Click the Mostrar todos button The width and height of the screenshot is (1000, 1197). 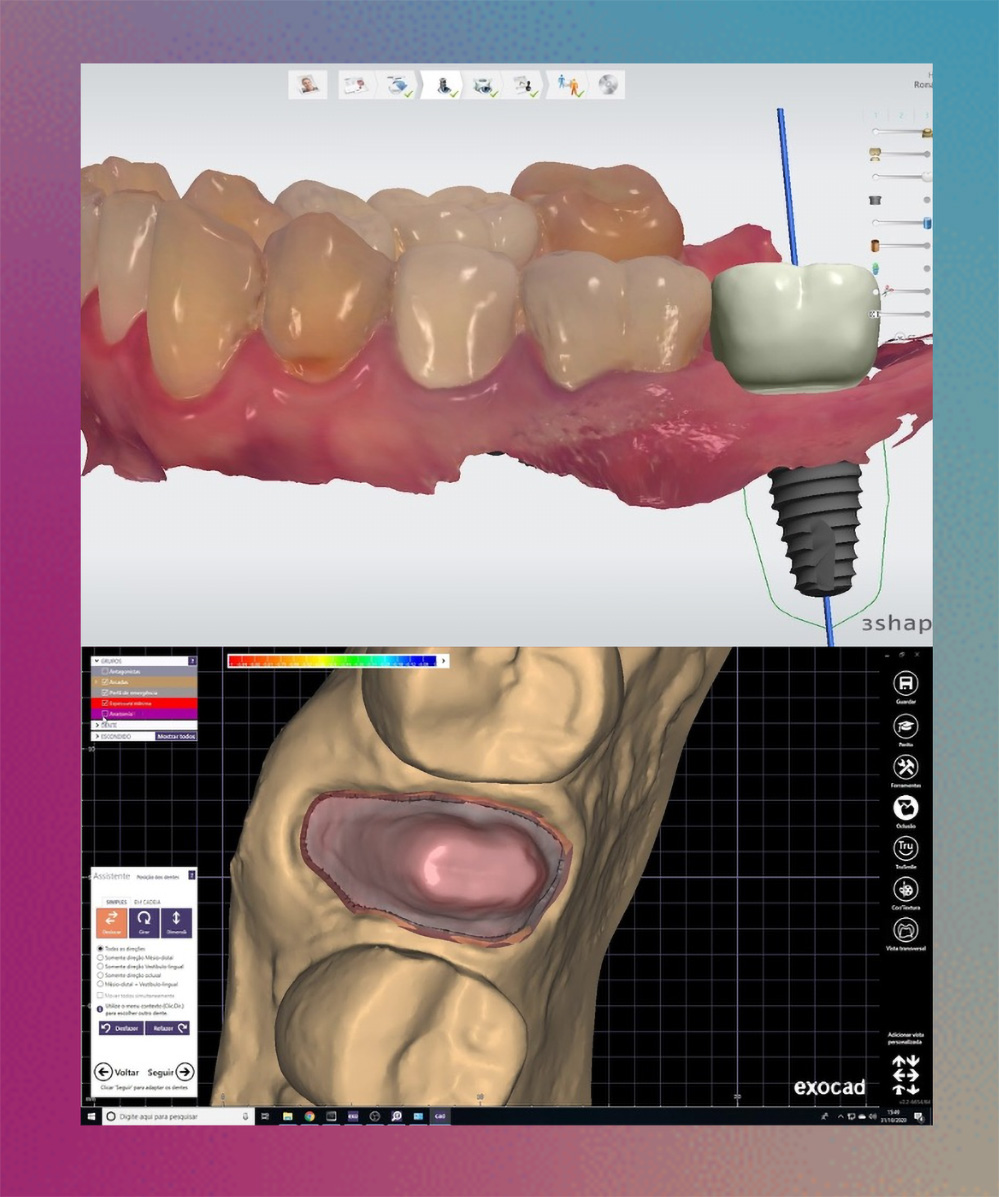(176, 736)
